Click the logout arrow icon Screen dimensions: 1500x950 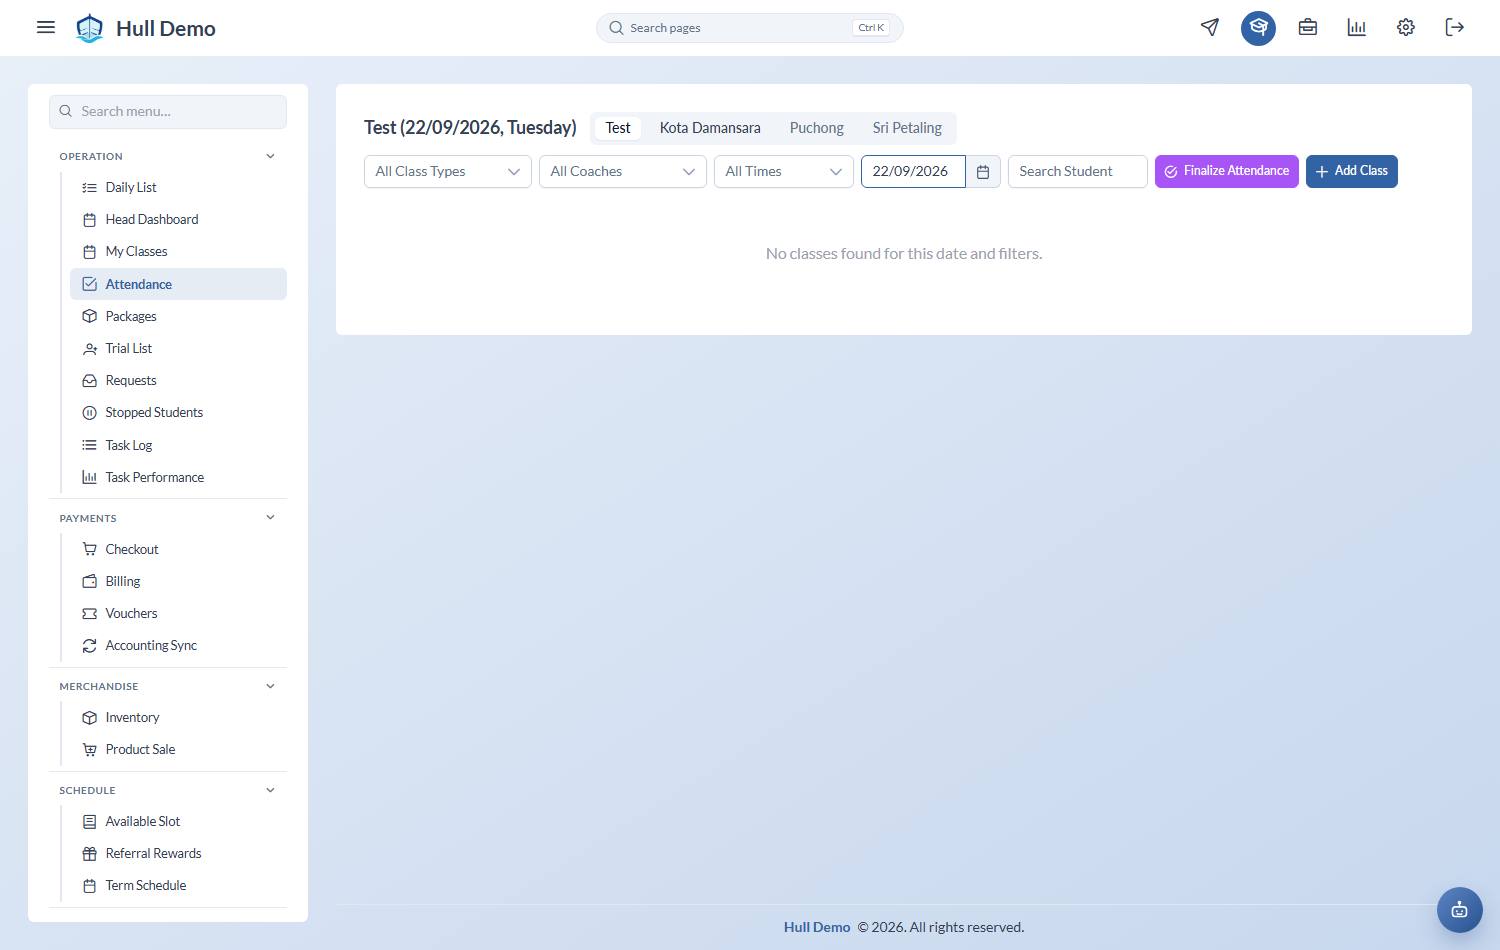tap(1455, 27)
